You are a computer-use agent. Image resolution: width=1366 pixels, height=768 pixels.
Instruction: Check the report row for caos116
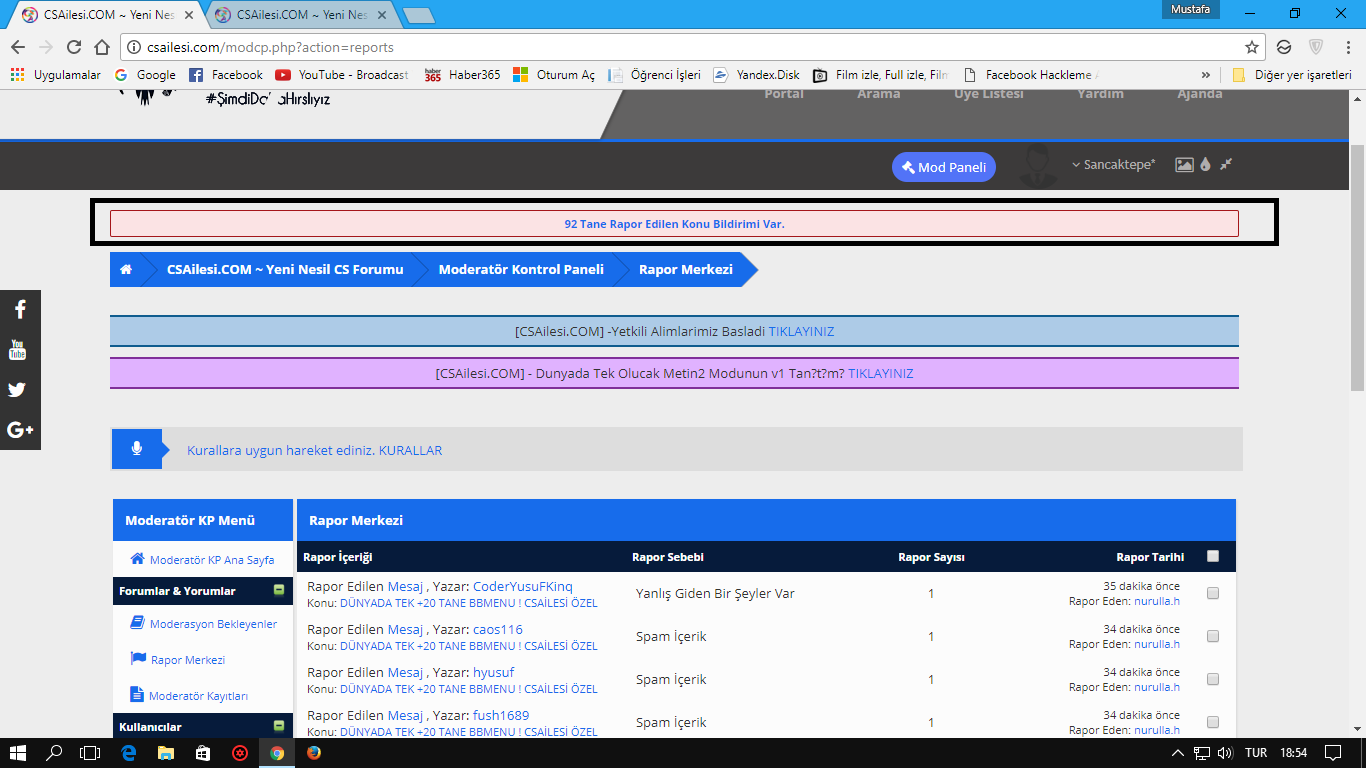pos(1213,636)
